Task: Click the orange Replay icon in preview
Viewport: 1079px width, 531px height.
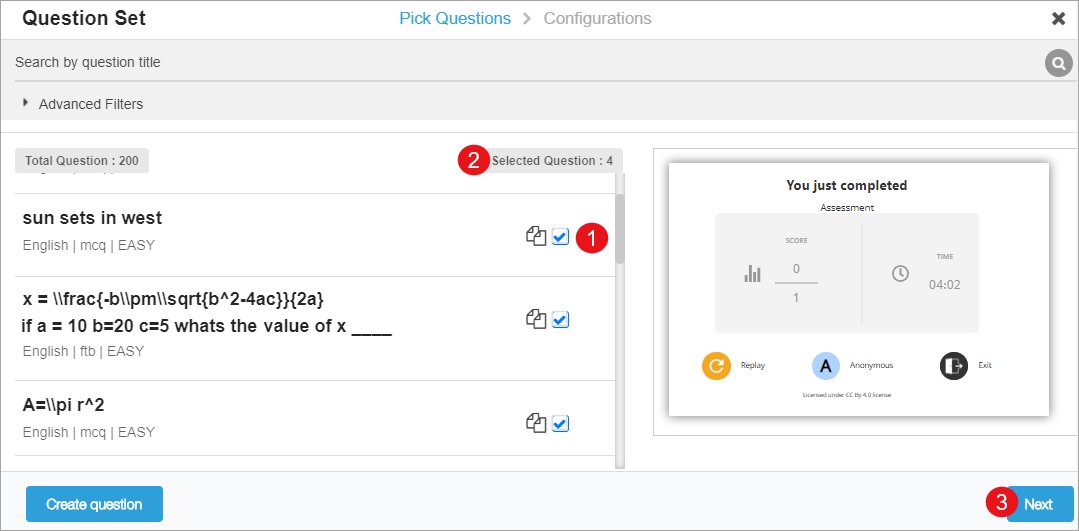Action: pos(717,366)
